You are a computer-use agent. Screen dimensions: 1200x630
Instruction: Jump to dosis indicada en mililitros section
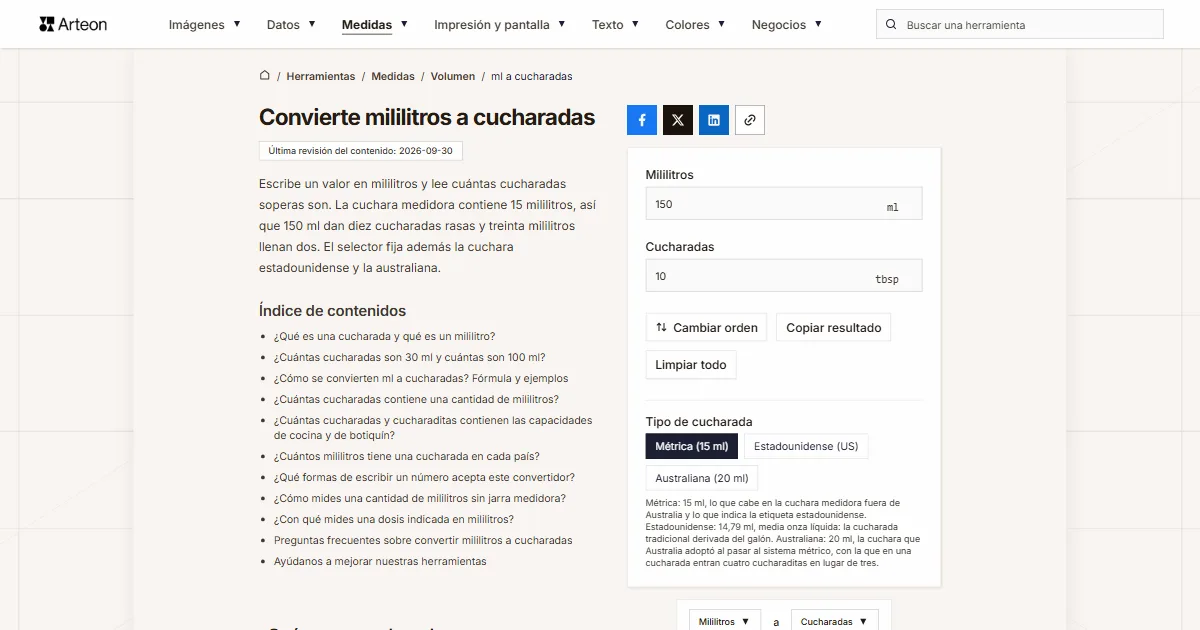tap(394, 519)
